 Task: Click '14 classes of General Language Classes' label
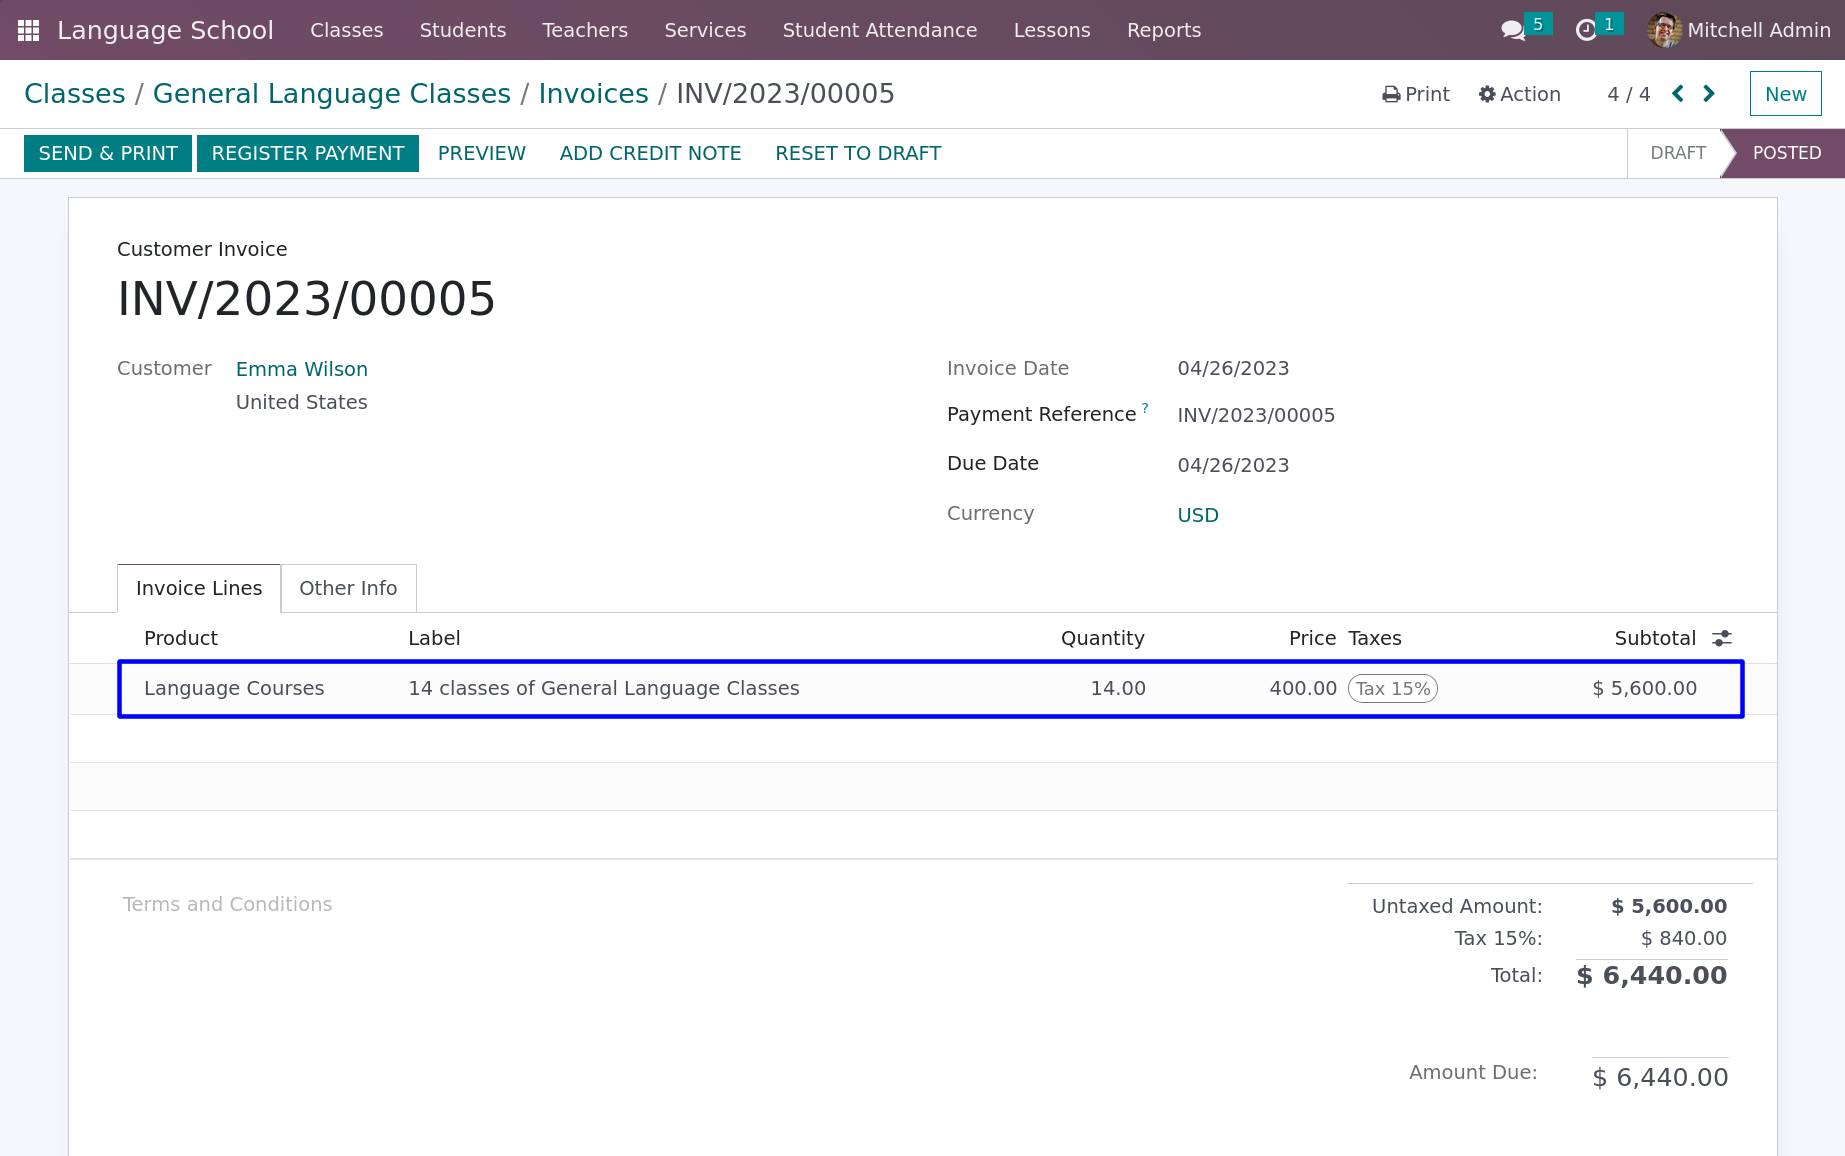point(604,688)
